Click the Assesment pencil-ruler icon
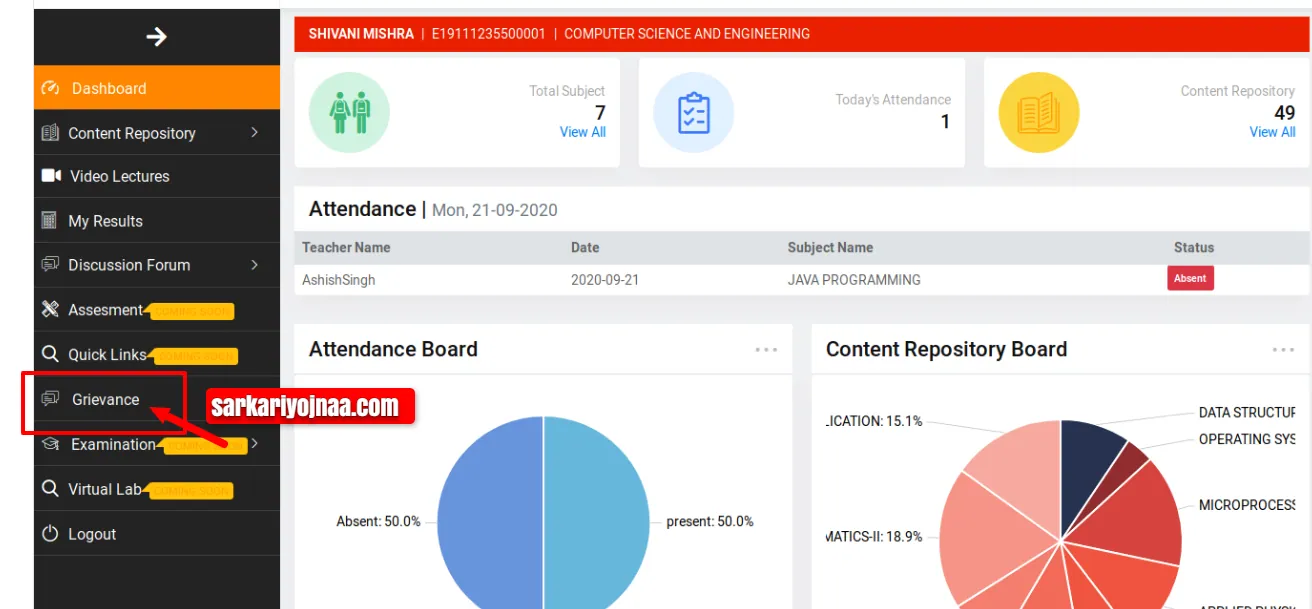The width and height of the screenshot is (1312, 609). tap(50, 310)
